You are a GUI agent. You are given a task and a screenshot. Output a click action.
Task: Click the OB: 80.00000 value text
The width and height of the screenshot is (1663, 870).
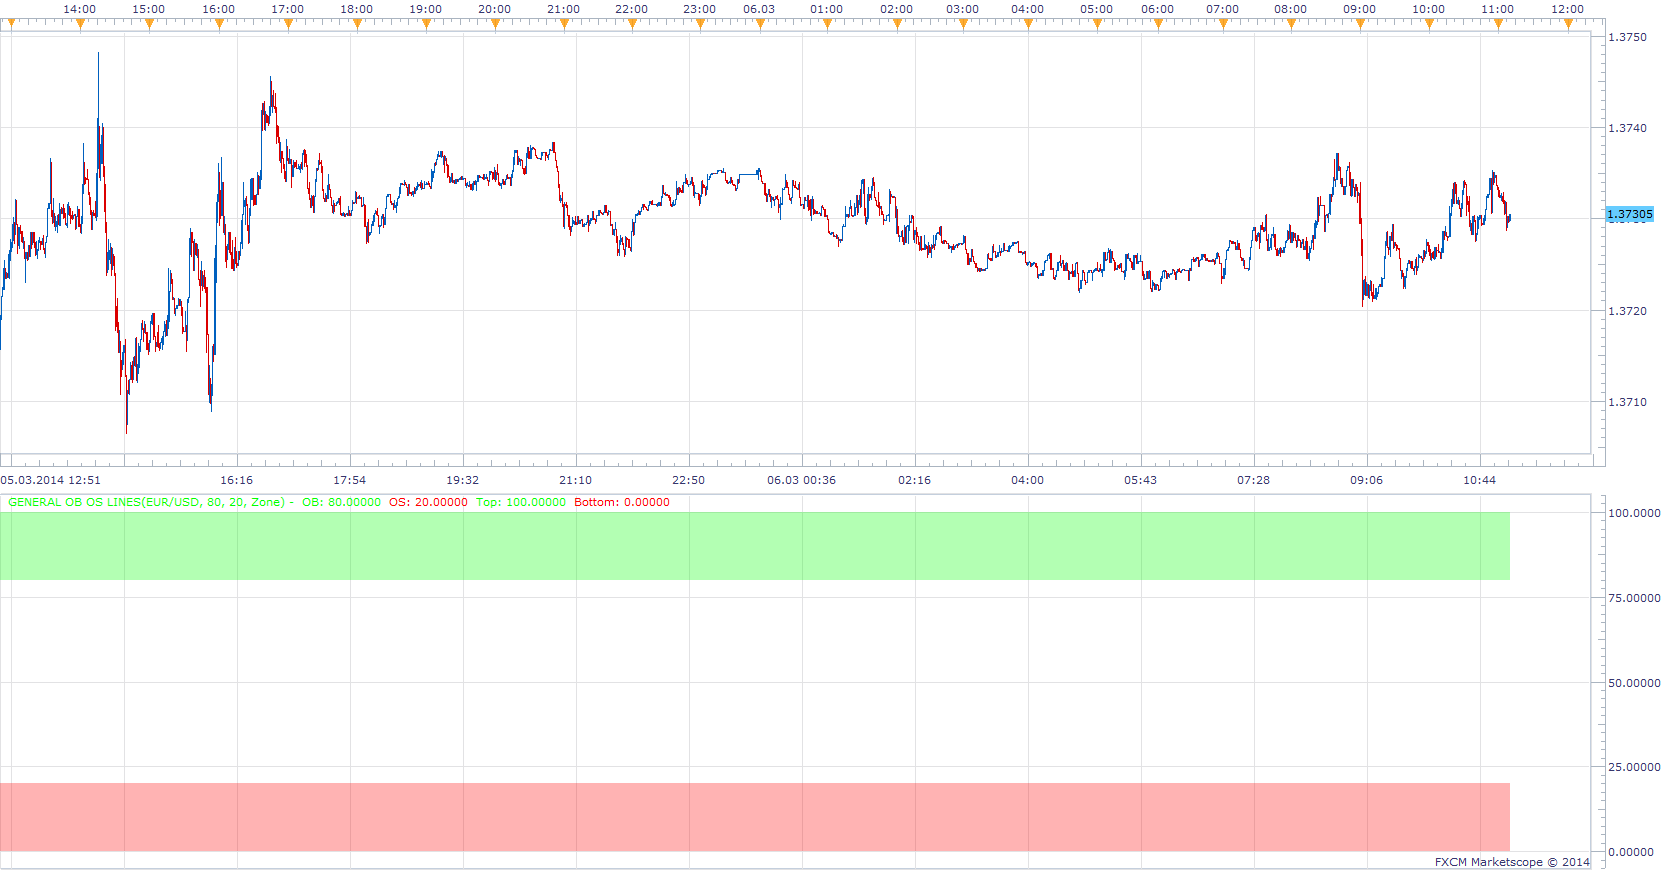coord(341,502)
